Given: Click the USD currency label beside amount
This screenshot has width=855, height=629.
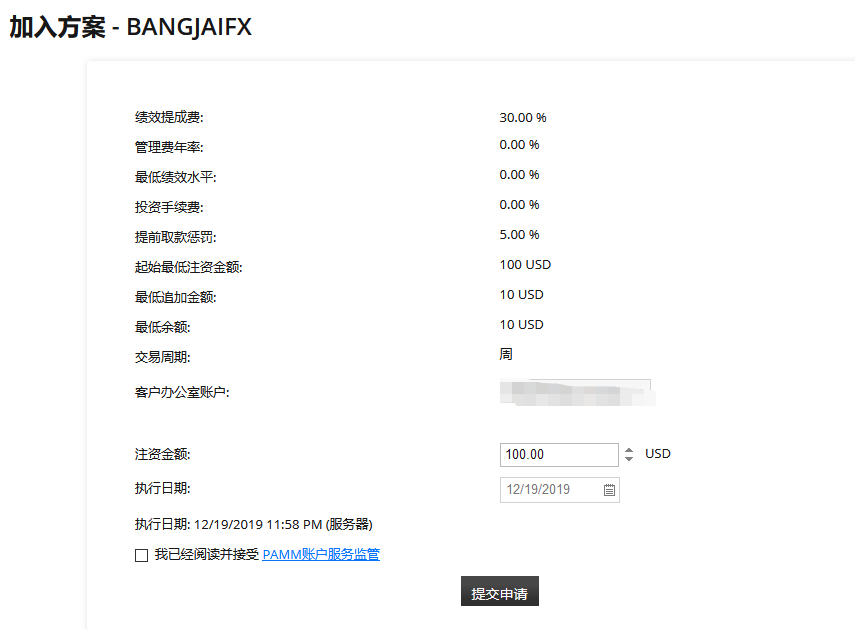Looking at the screenshot, I should 658,454.
